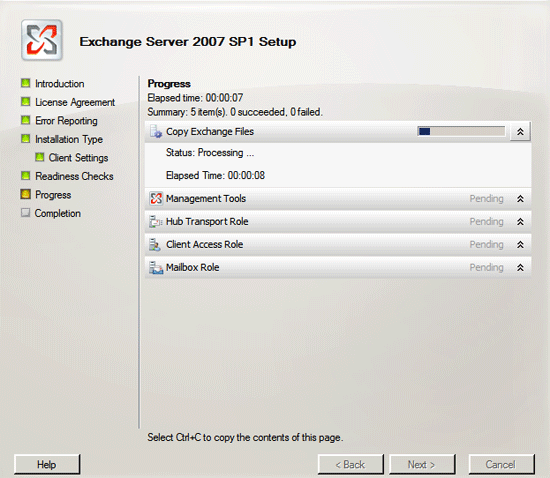Expand the Mailbox Role chevron
Screen dimensions: 550x478
[520, 268]
